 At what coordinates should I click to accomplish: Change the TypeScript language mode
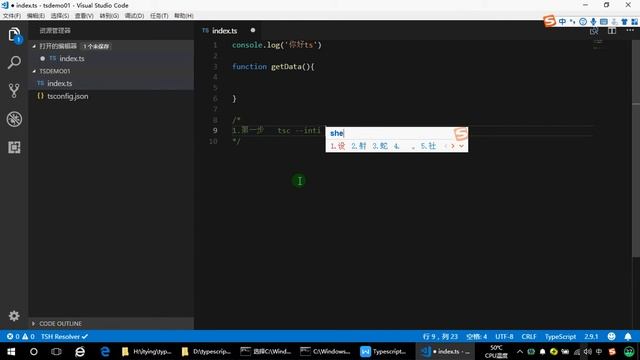pos(560,336)
